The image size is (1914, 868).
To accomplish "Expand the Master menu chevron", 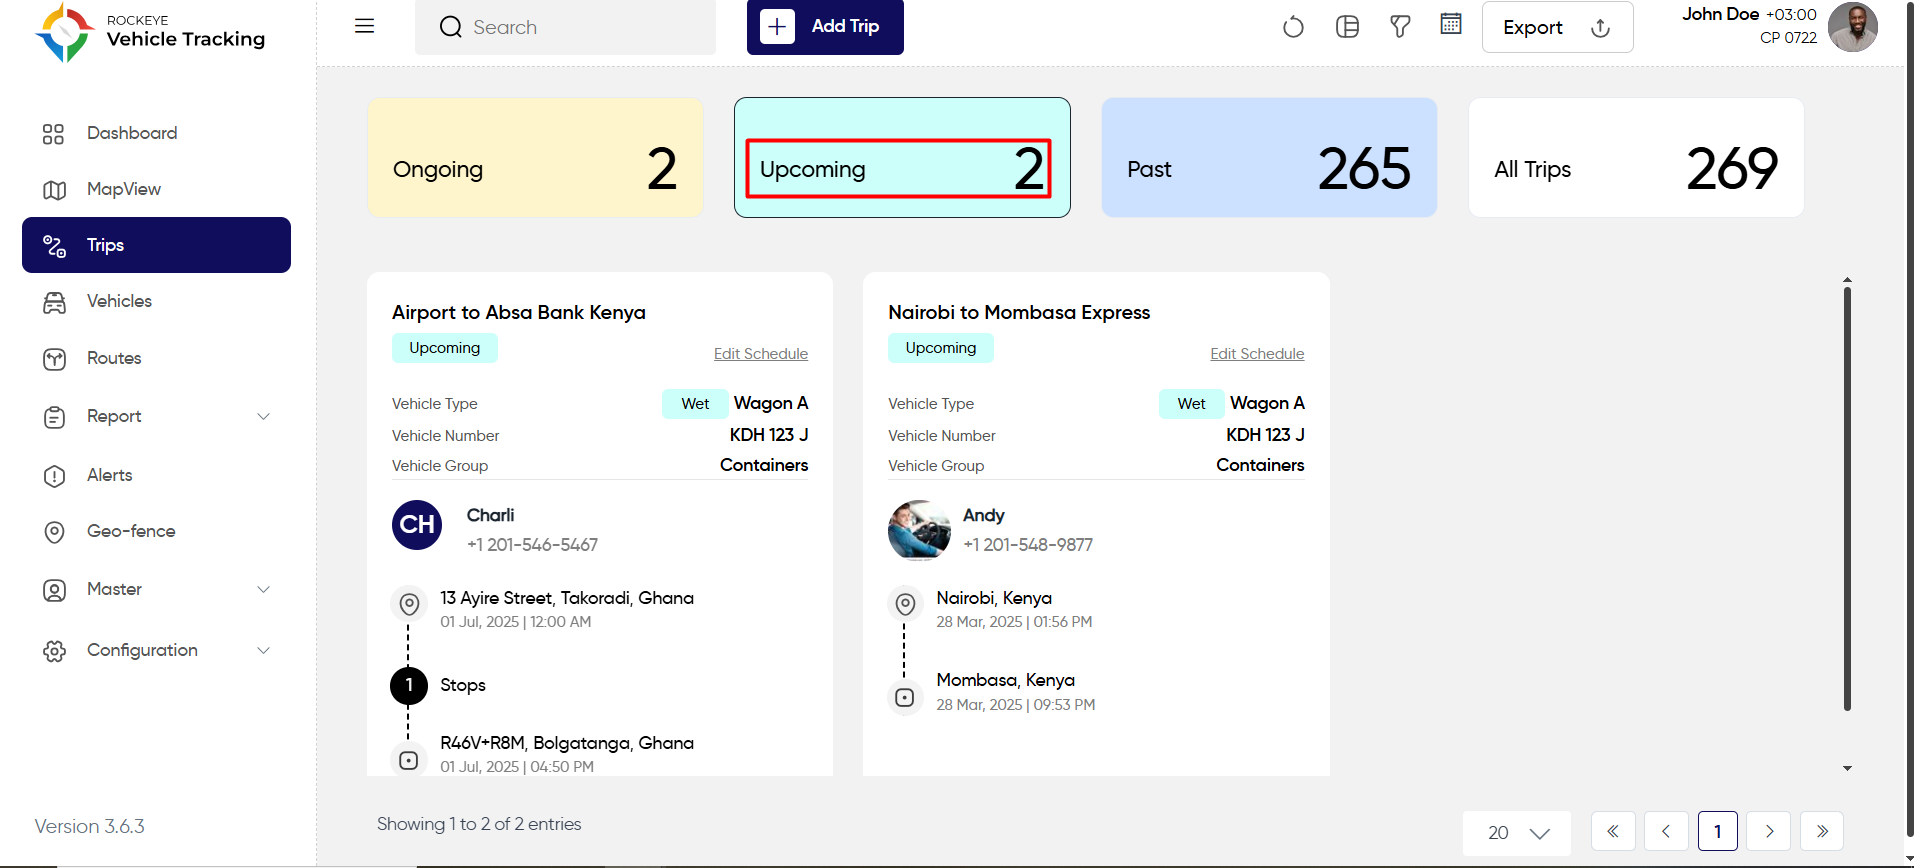I will (264, 589).
